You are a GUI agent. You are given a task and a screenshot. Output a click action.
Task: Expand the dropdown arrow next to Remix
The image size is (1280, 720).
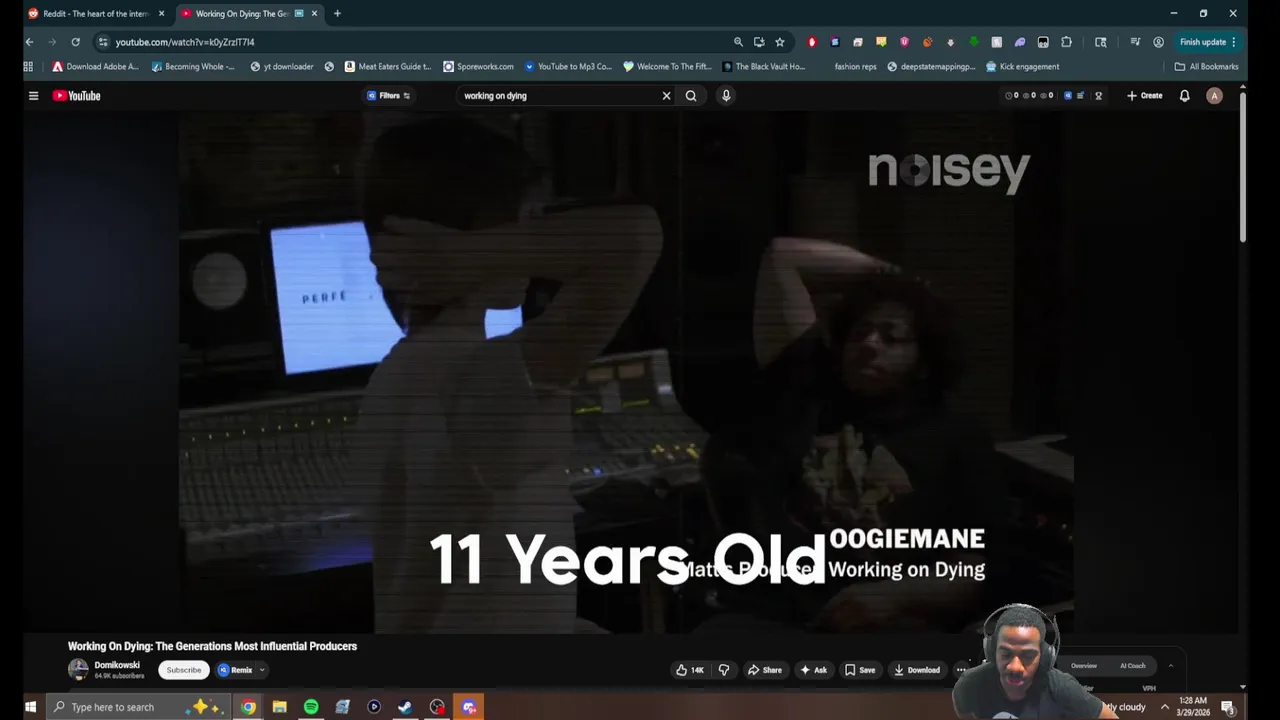pos(262,670)
